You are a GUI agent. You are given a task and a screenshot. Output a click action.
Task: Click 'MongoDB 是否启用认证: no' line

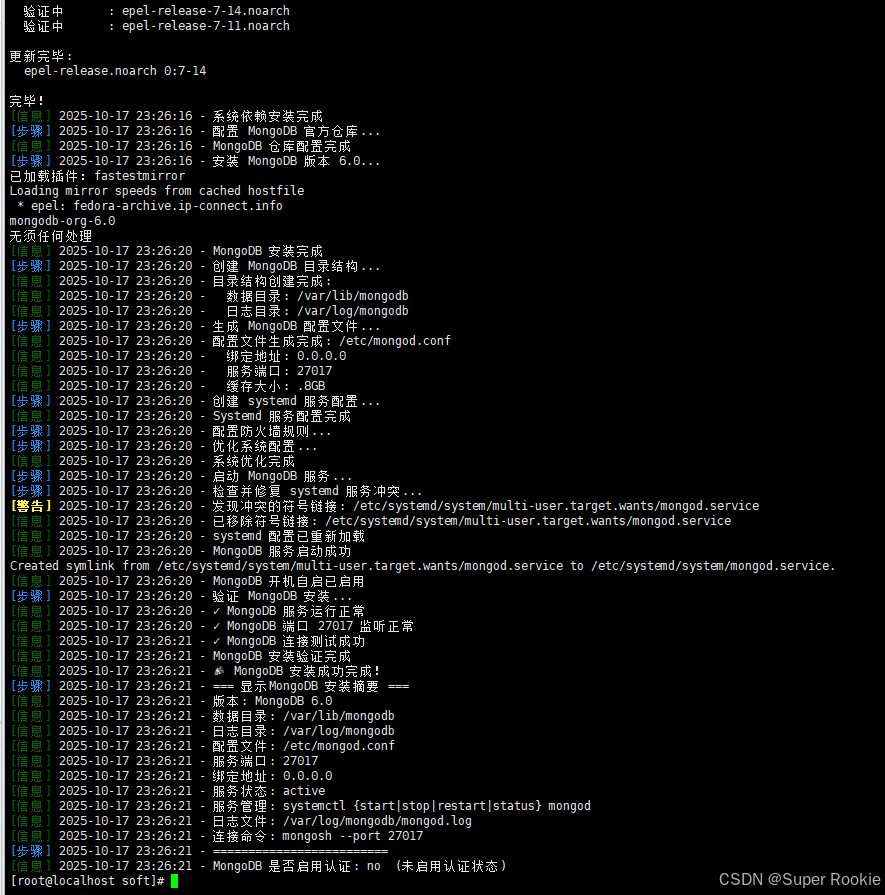pyautogui.click(x=296, y=866)
